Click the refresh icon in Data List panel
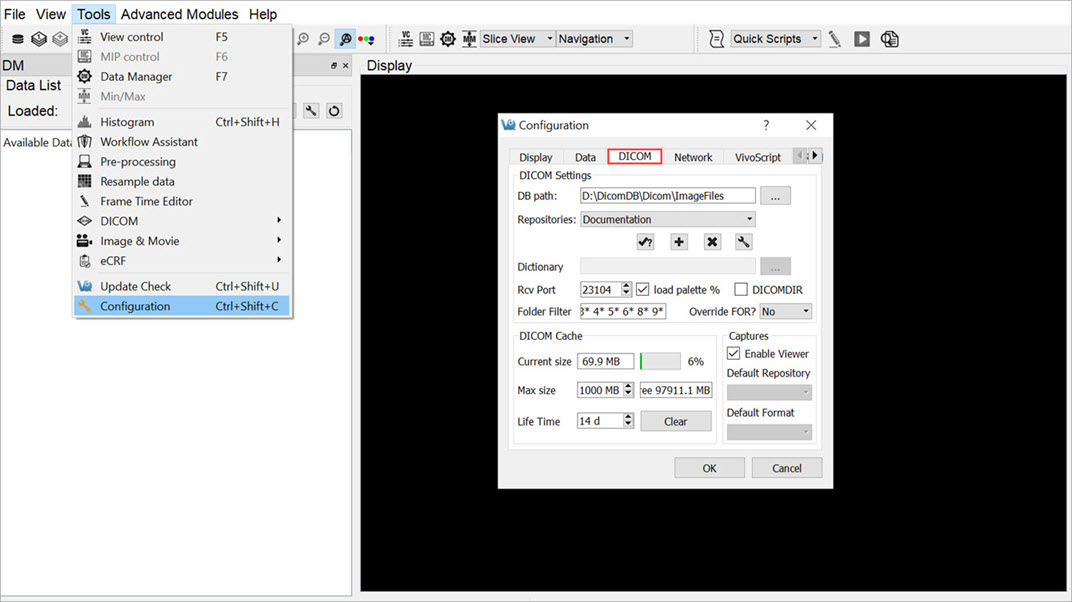The image size is (1072, 602). click(x=334, y=111)
